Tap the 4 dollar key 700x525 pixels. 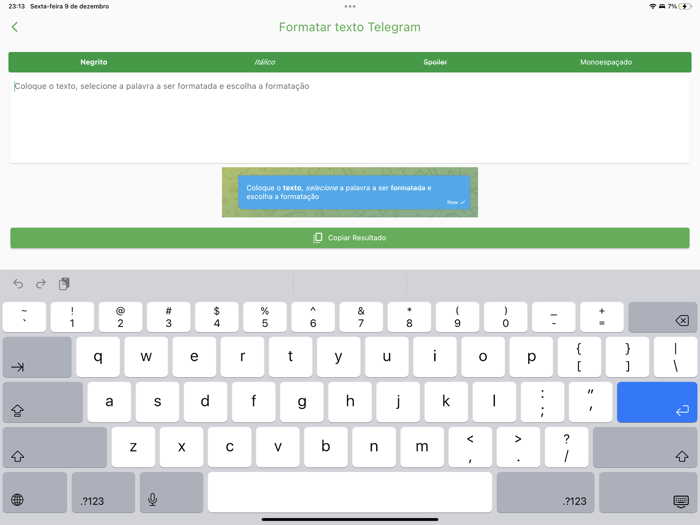coord(217,317)
